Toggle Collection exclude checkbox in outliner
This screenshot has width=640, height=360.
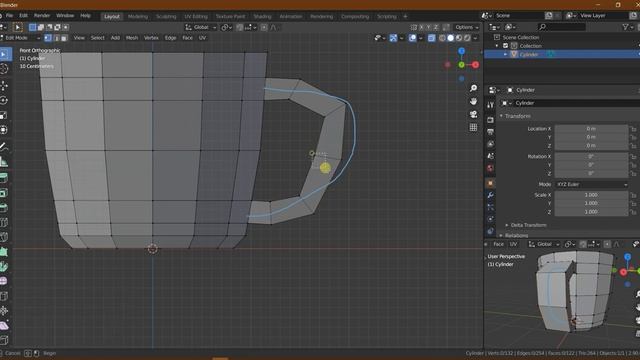(506, 46)
